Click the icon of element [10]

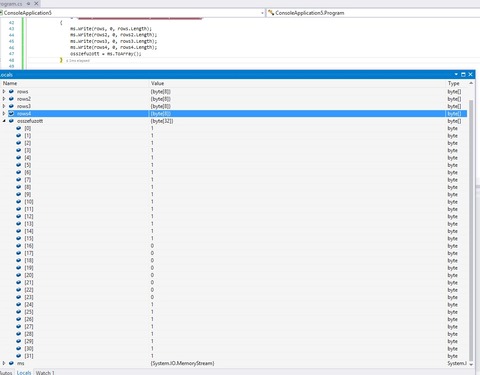[x=19, y=201]
